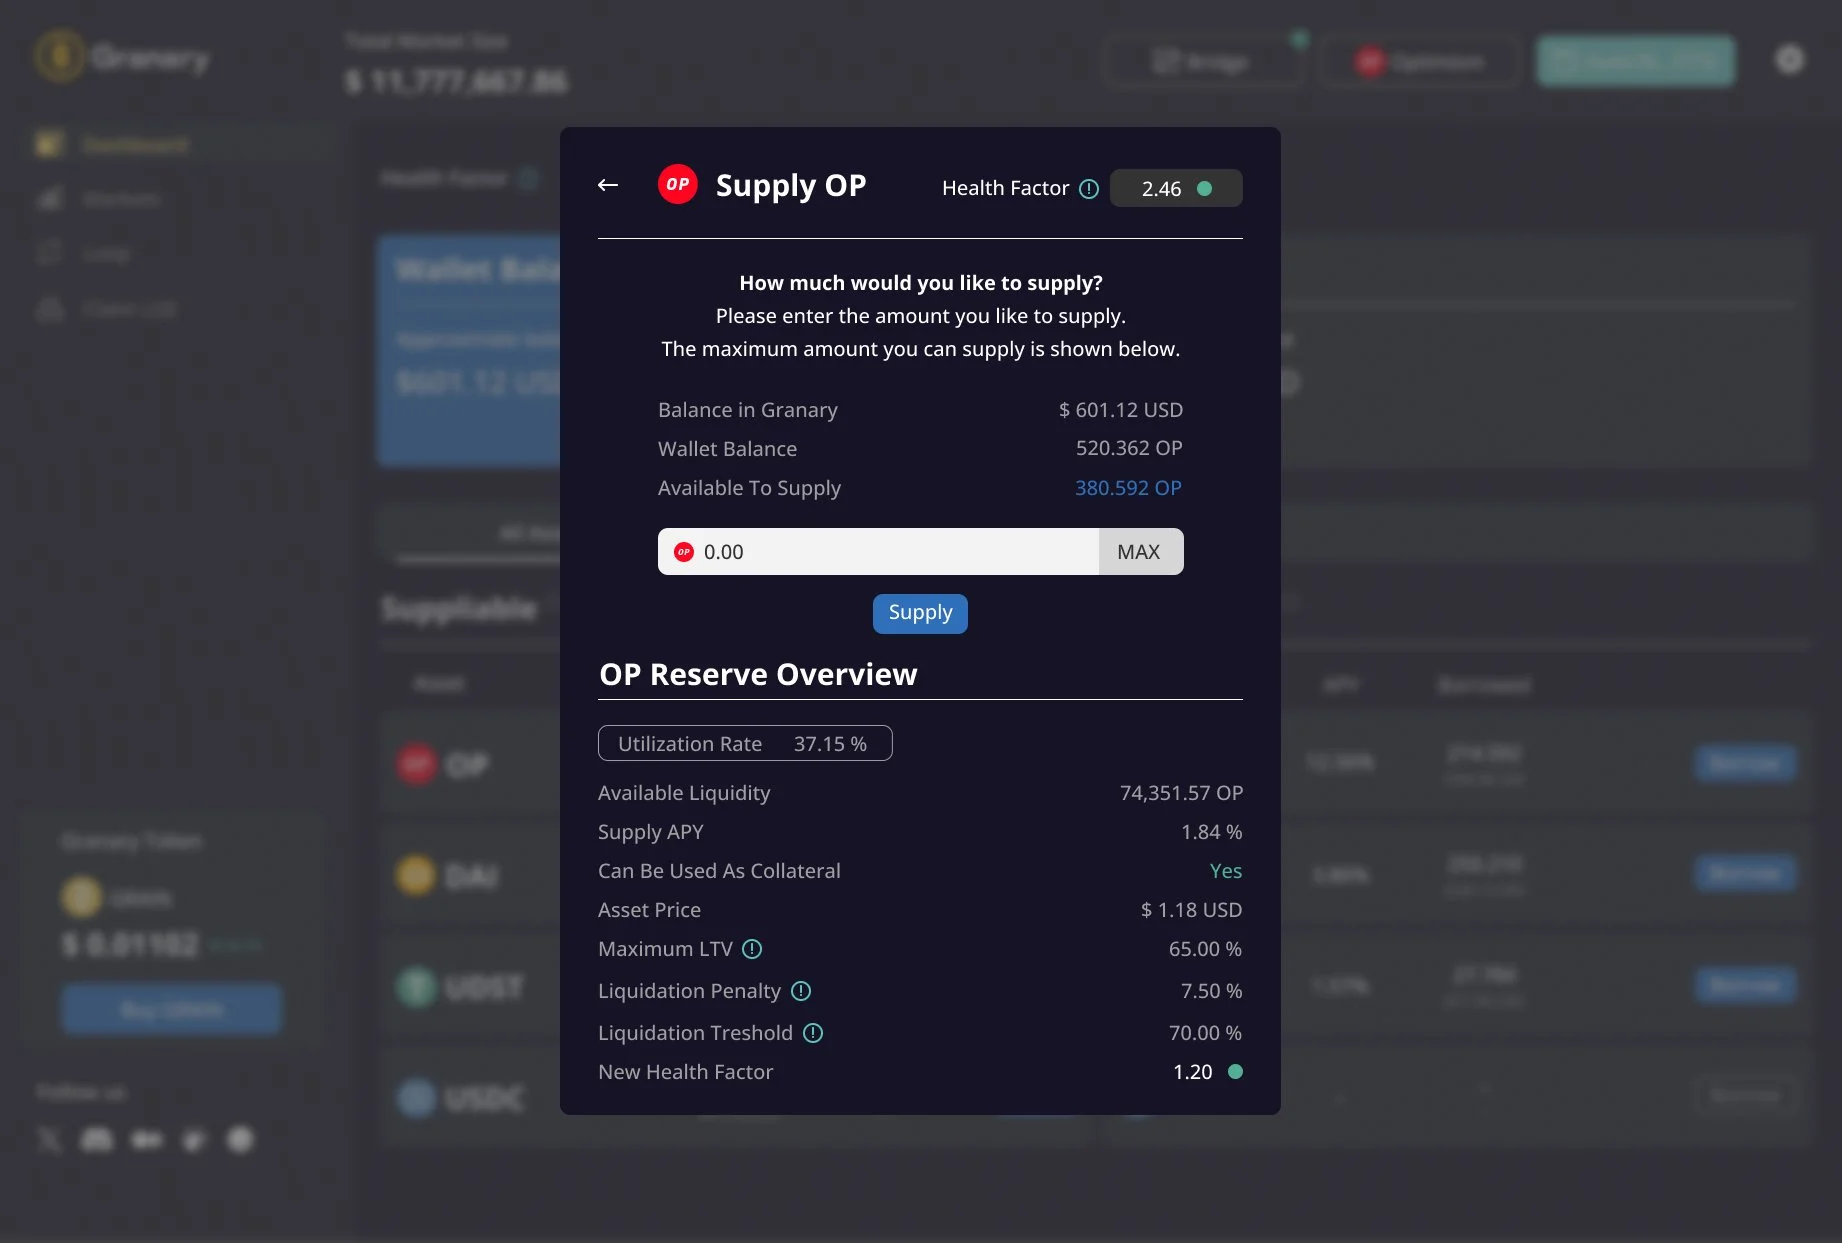The height and width of the screenshot is (1243, 1842).
Task: Open the Bridge button in the top bar
Action: (x=1204, y=62)
